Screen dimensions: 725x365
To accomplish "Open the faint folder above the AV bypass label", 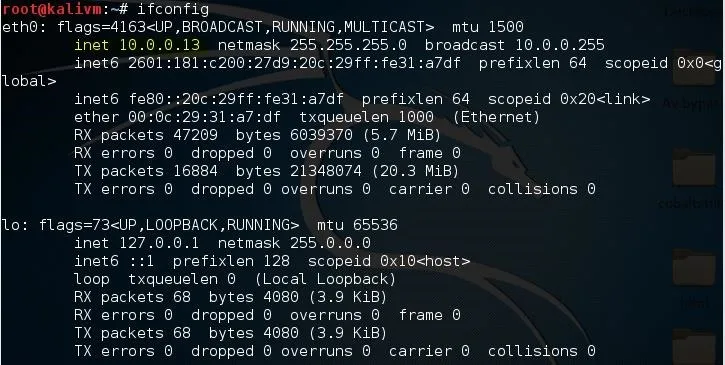I will point(694,69).
